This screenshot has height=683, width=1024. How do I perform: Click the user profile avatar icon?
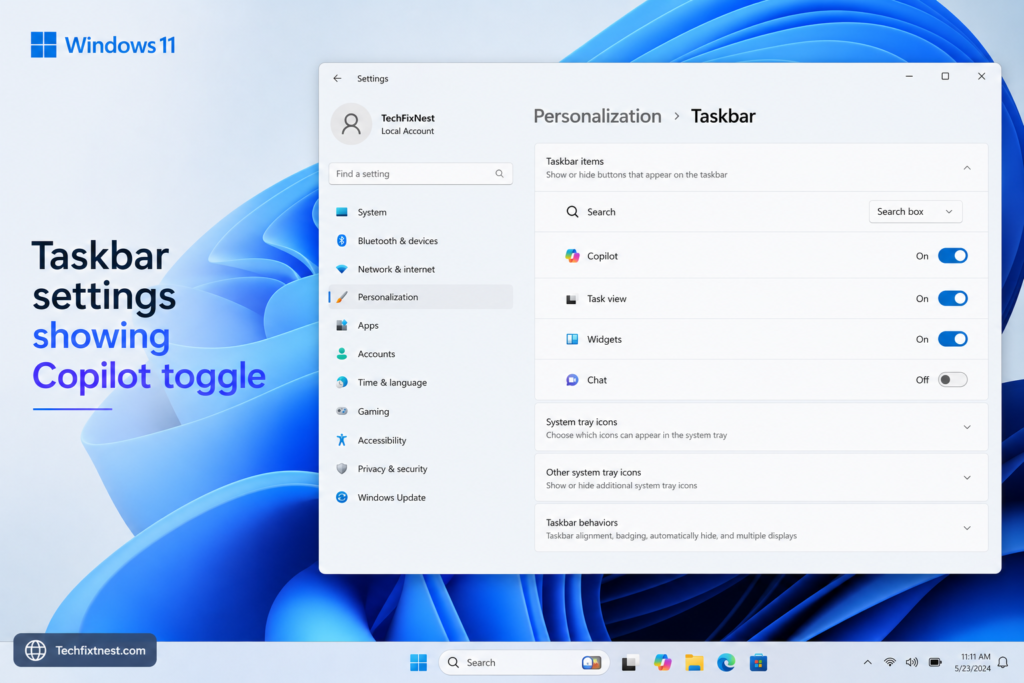click(351, 124)
